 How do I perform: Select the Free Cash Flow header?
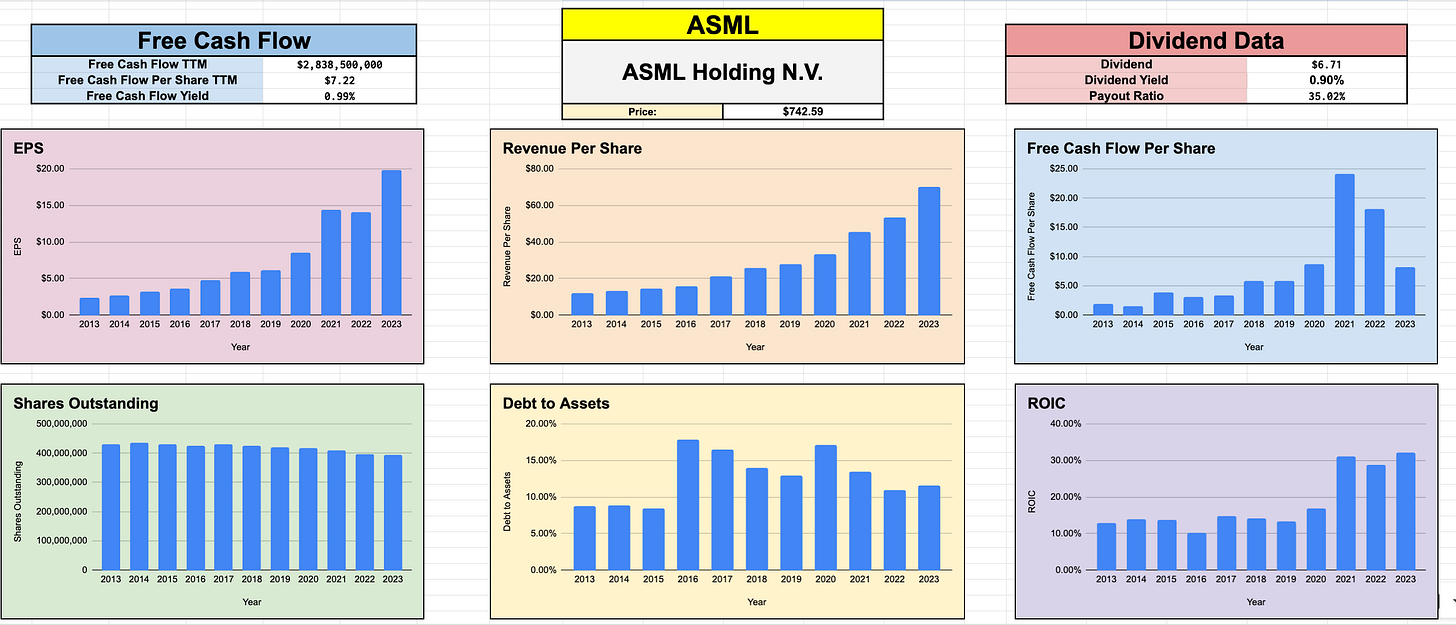tap(224, 41)
